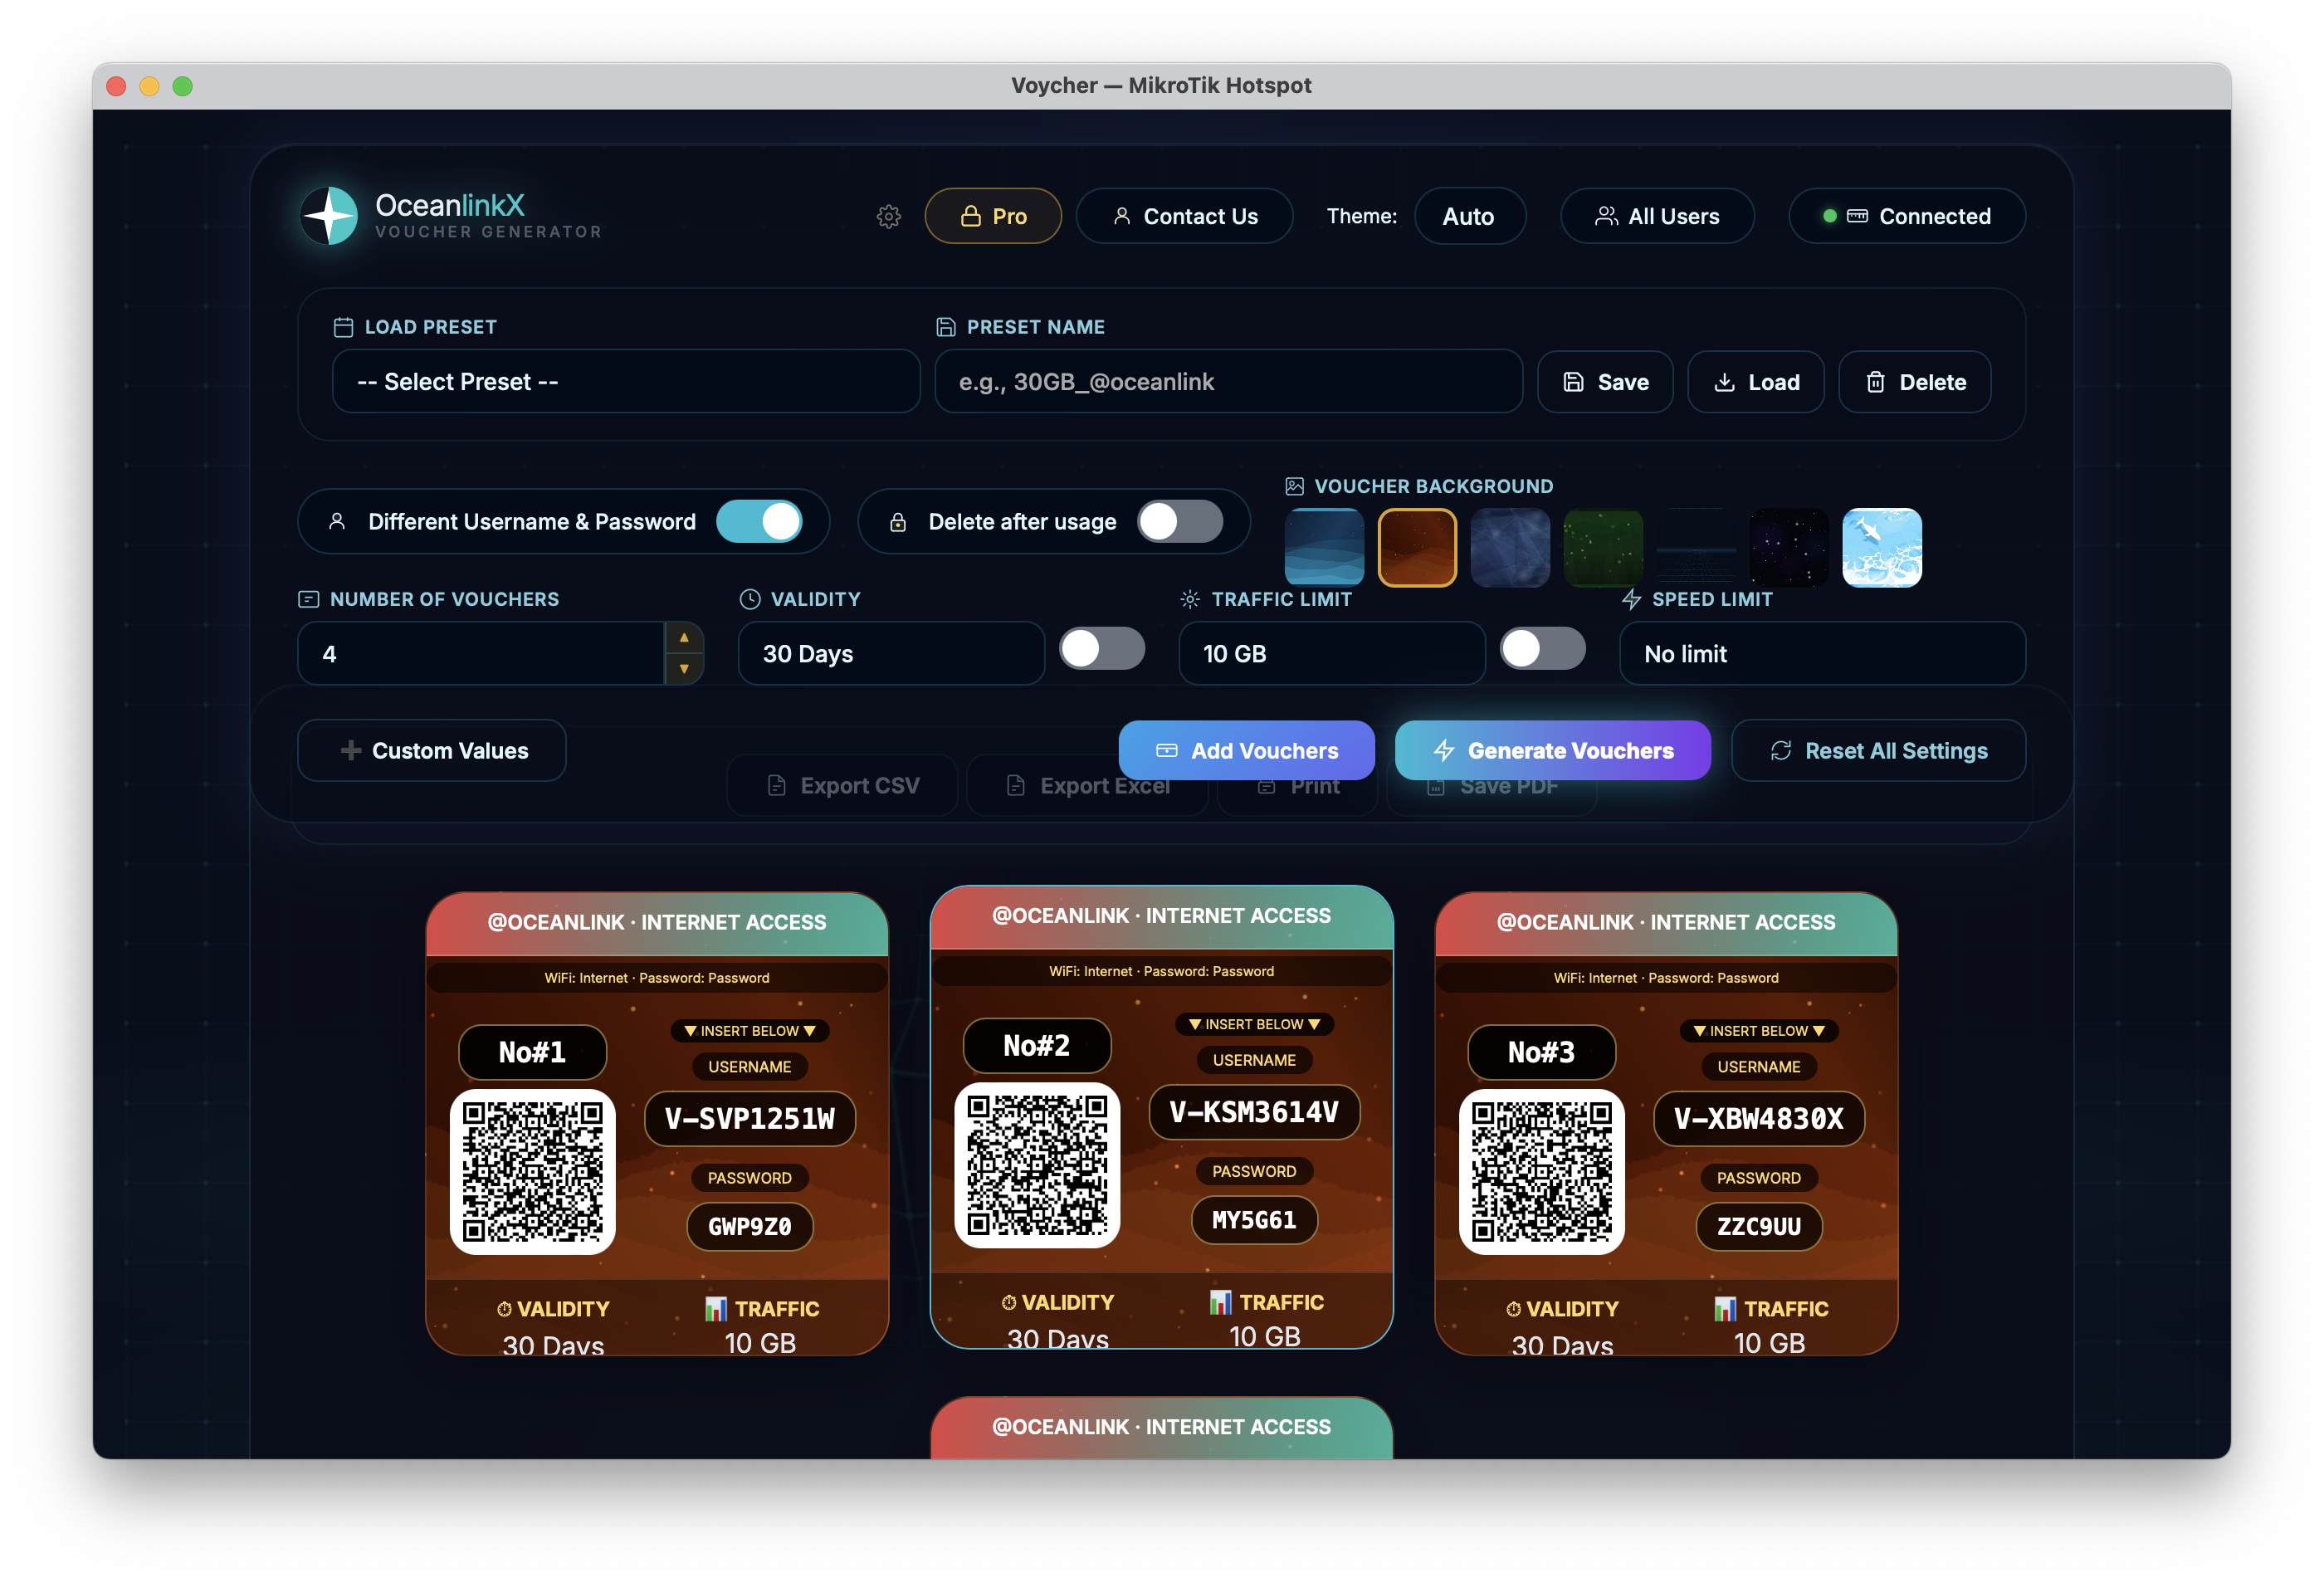Click the QR code on voucher No#2
The height and width of the screenshot is (1582, 2324).
click(x=1037, y=1164)
